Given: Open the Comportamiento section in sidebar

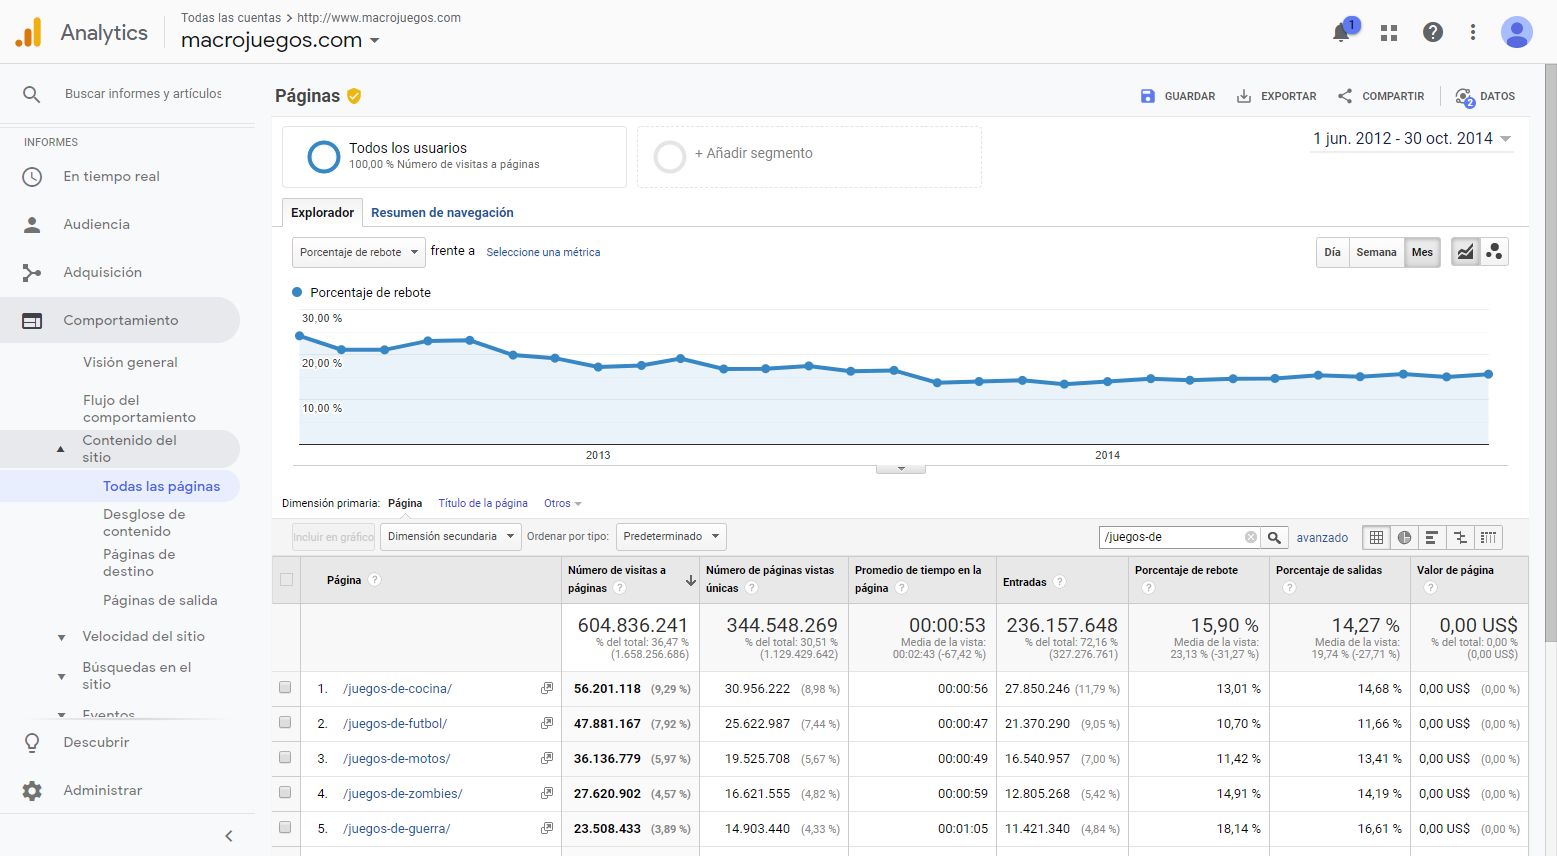Looking at the screenshot, I should (120, 320).
